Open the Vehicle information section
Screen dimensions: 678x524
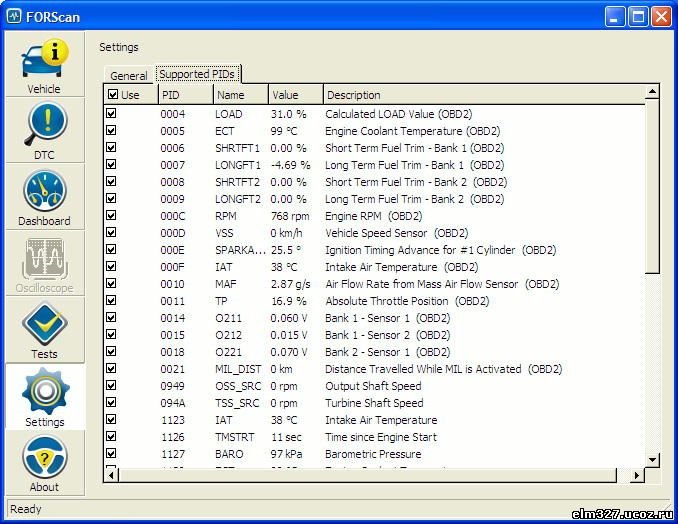45,65
